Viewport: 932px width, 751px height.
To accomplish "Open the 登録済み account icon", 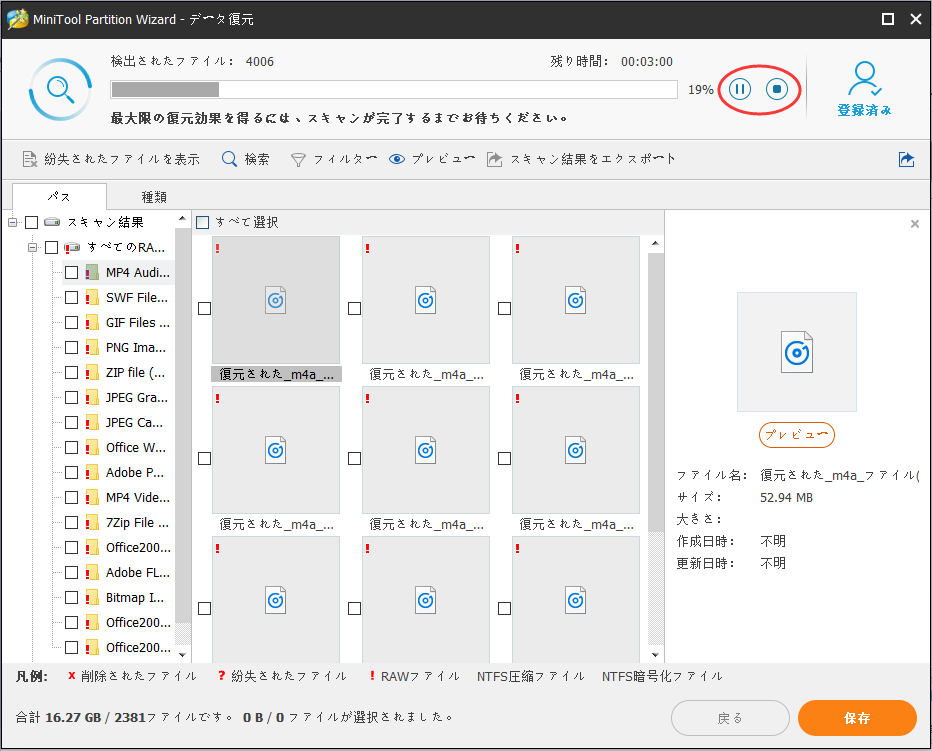I will pyautogui.click(x=864, y=88).
